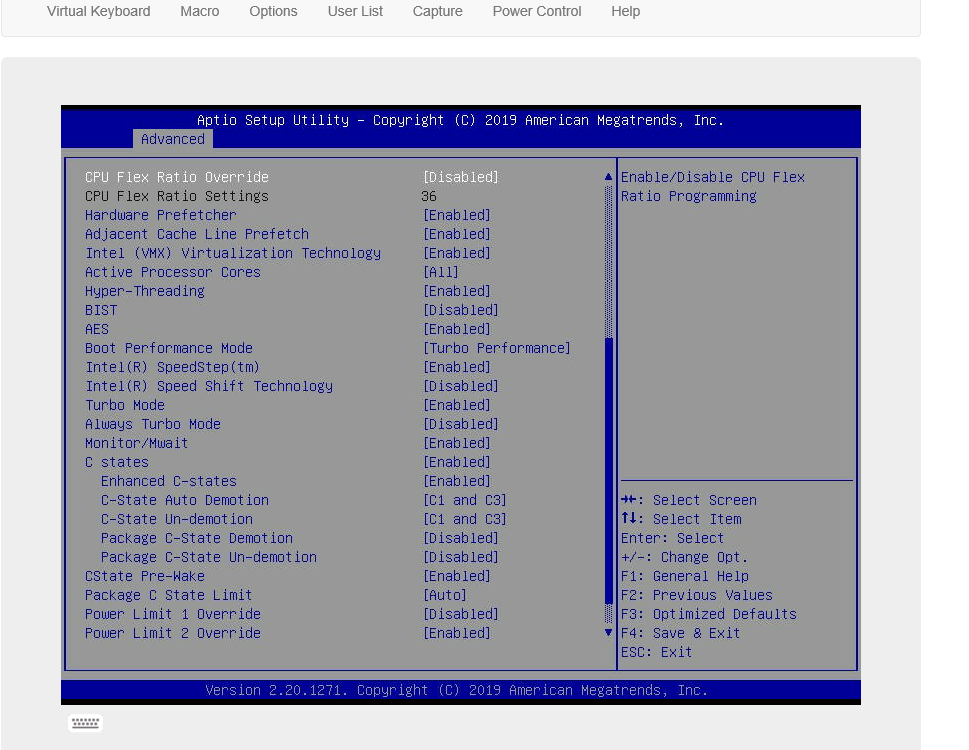Open Package C State Limit [Auto] value
Screen dimensions: 969x750
[x=445, y=595]
